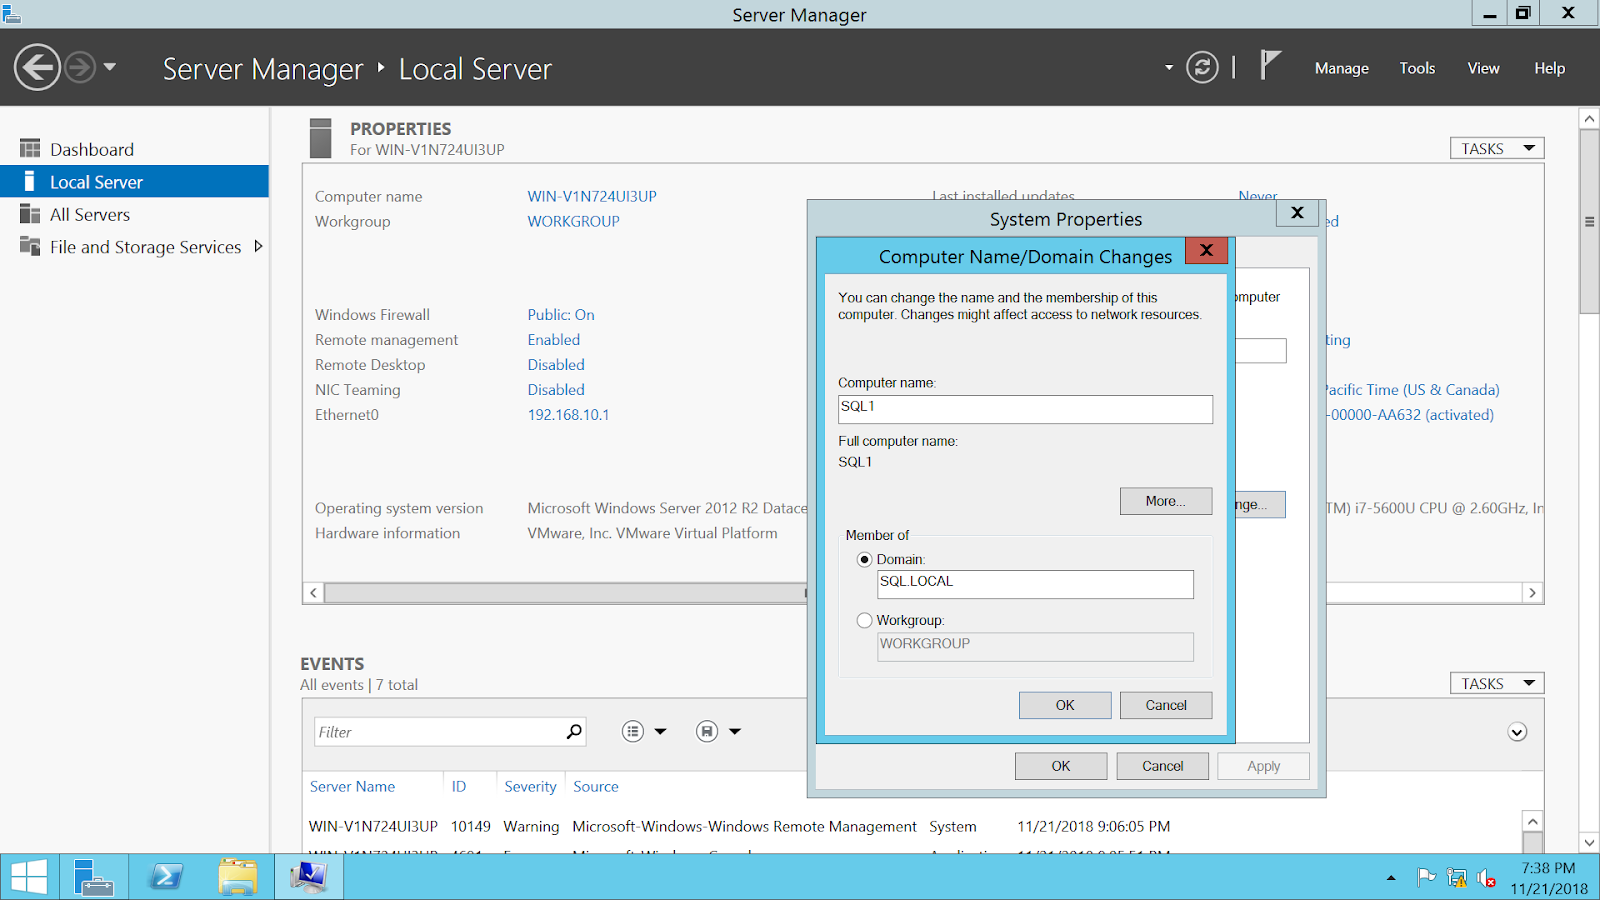Click the events list layout icon
The height and width of the screenshot is (900, 1600).
tap(633, 731)
